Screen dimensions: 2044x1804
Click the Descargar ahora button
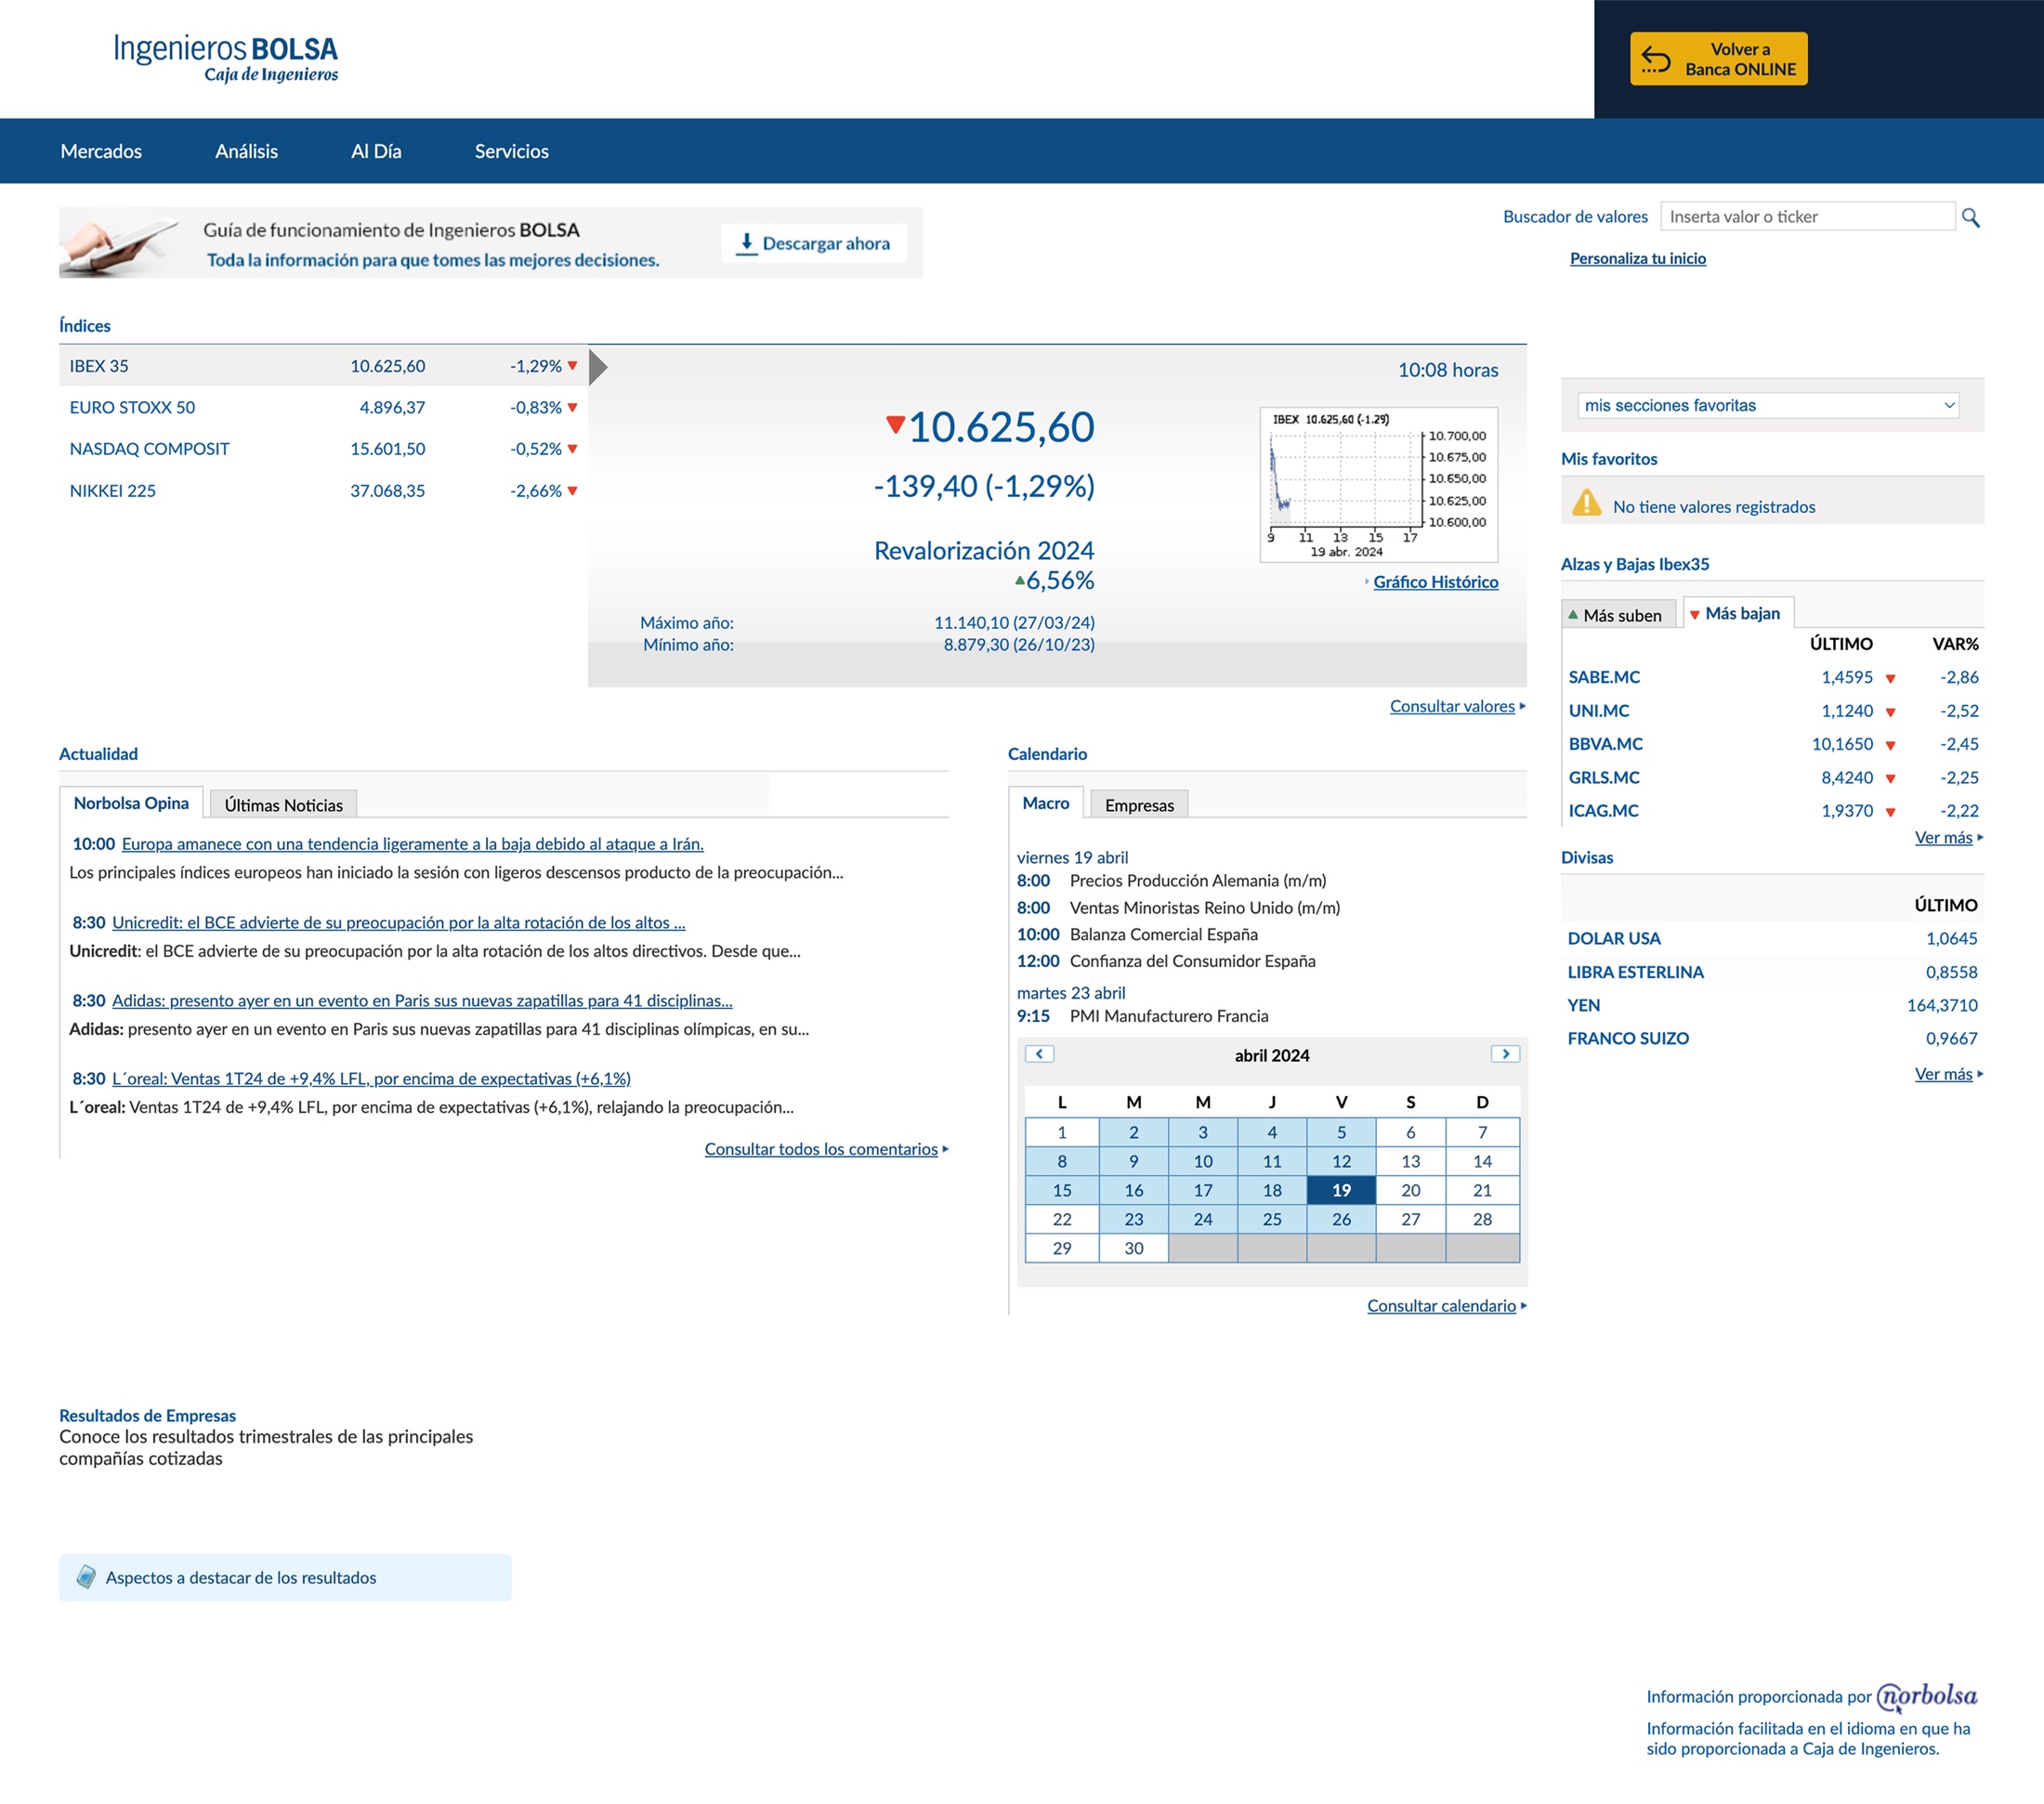pos(813,243)
